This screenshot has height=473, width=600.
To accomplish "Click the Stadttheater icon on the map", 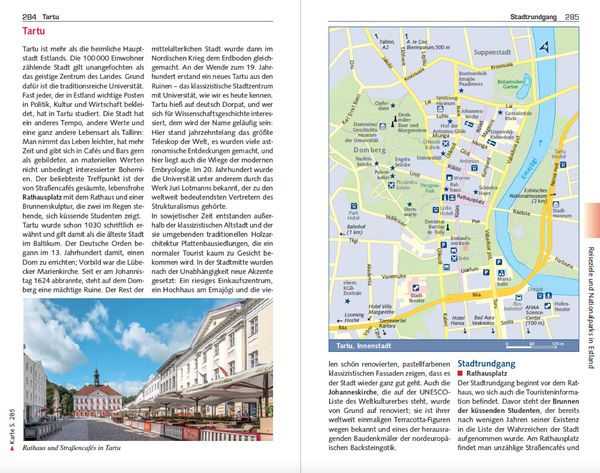I will click(415, 288).
